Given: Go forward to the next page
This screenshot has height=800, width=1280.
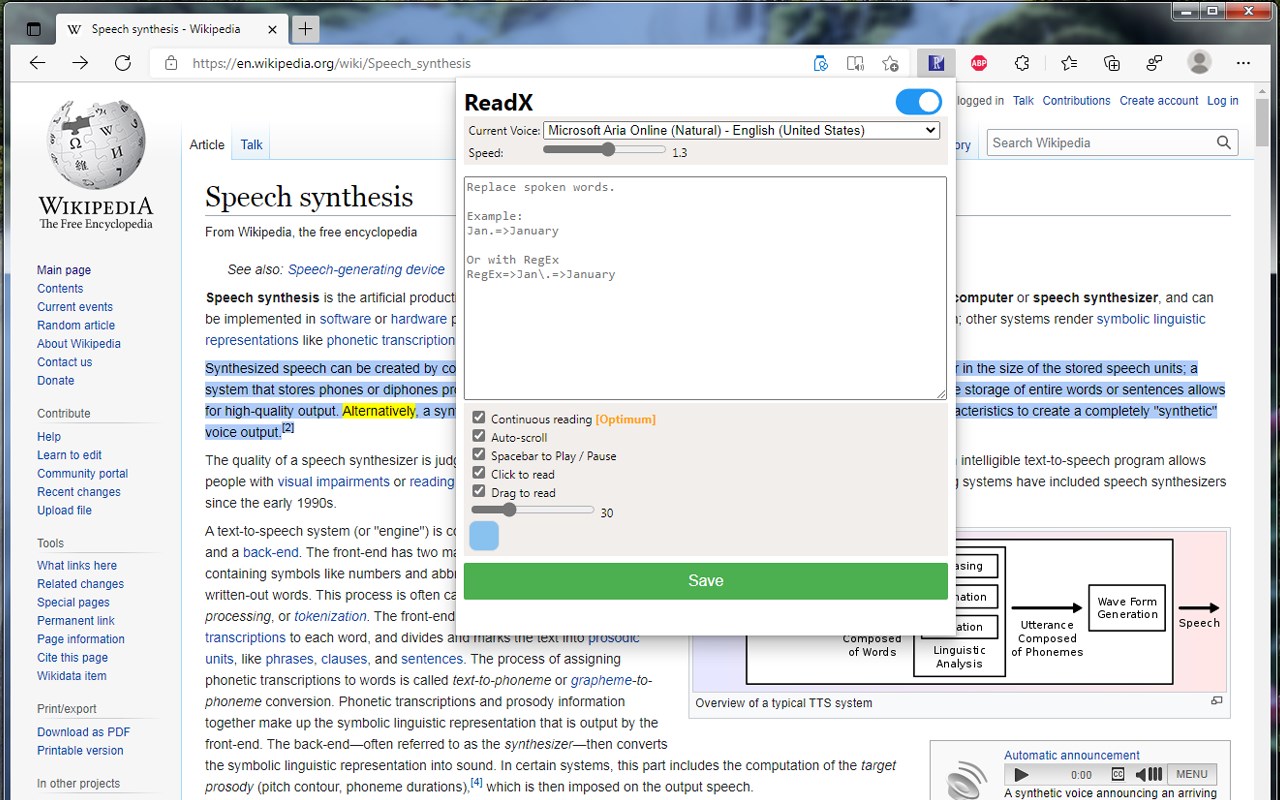Looking at the screenshot, I should click(x=80, y=63).
